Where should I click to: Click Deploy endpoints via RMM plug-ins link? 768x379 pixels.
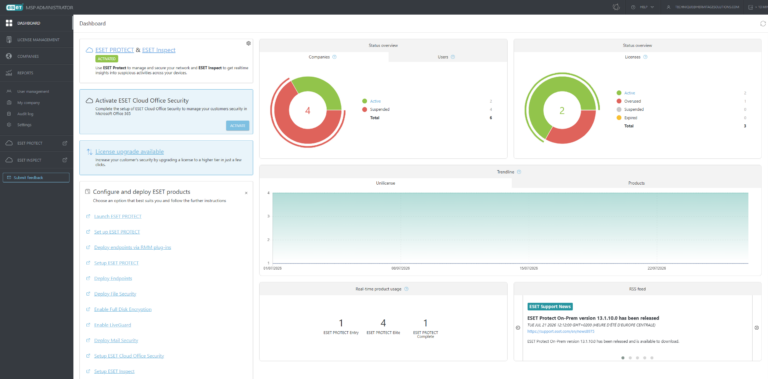coord(132,247)
